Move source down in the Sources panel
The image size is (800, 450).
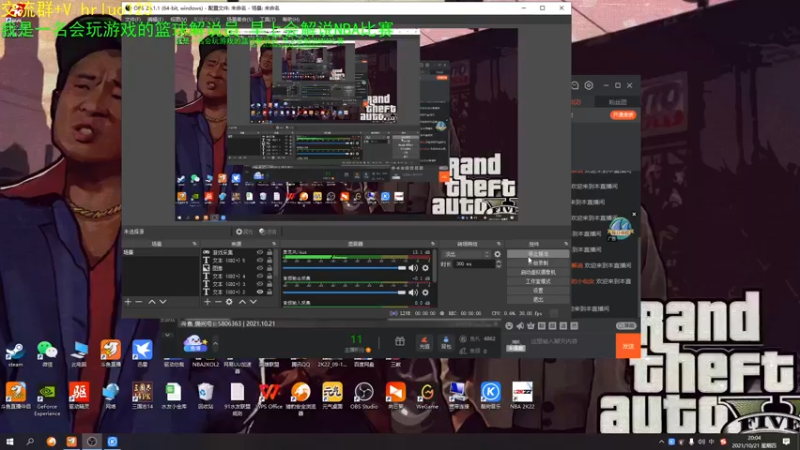point(253,302)
